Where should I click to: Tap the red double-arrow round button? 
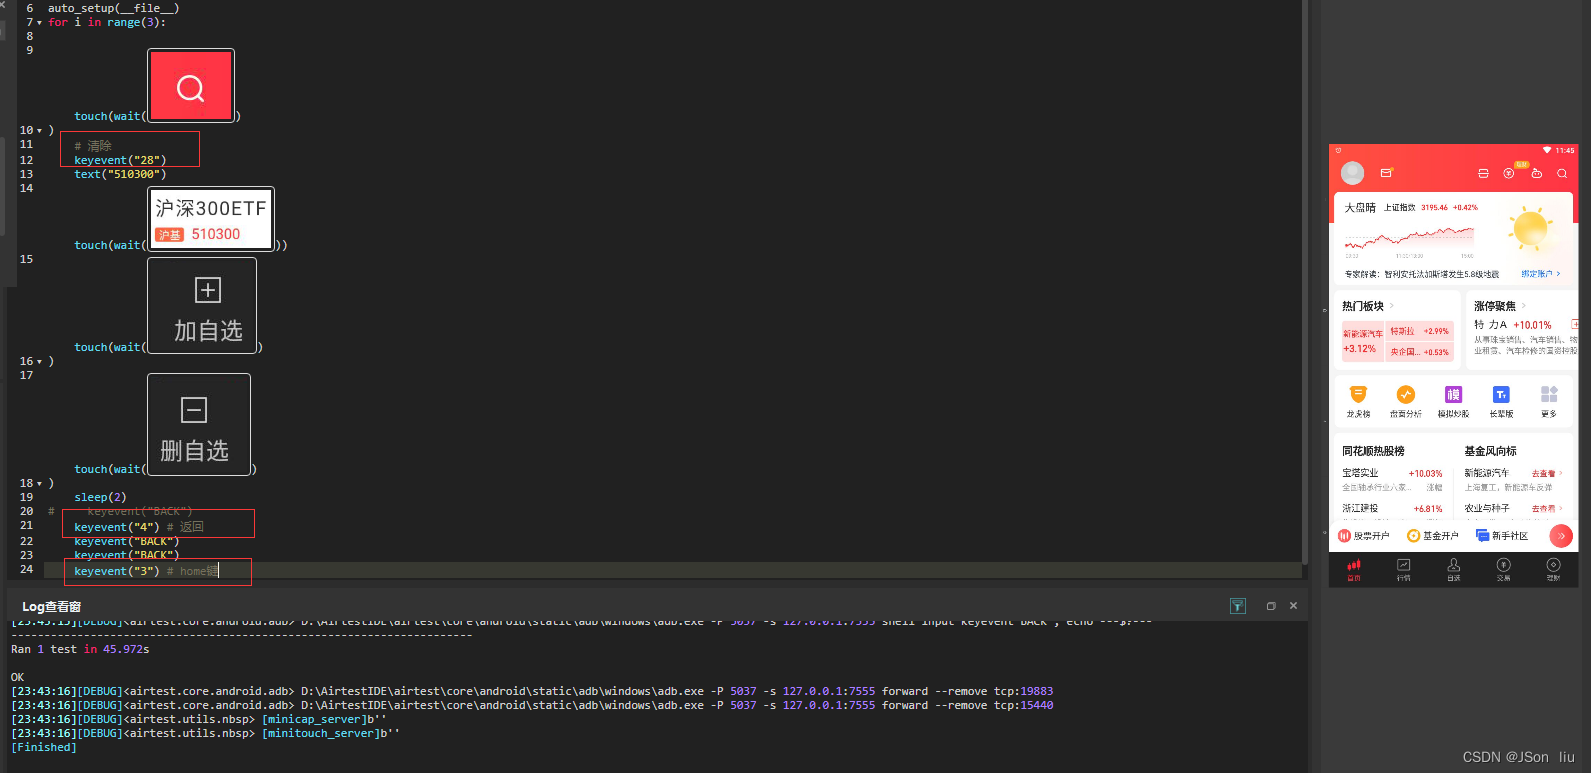point(1560,536)
